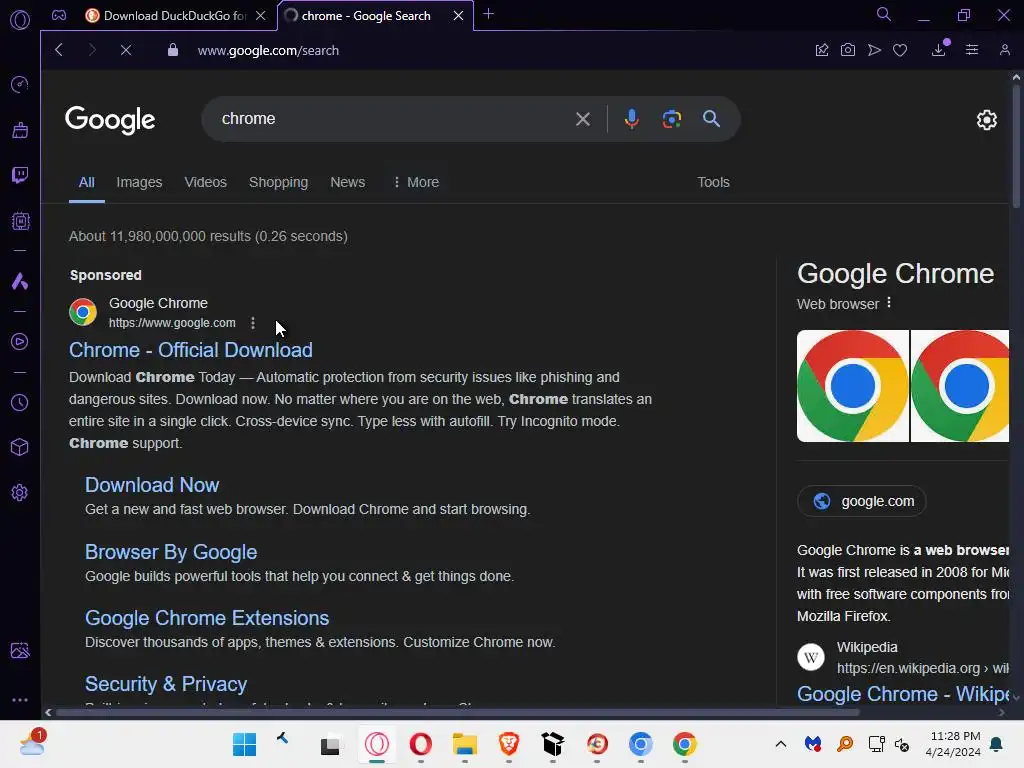Show hidden system tray icons chevron

point(780,744)
